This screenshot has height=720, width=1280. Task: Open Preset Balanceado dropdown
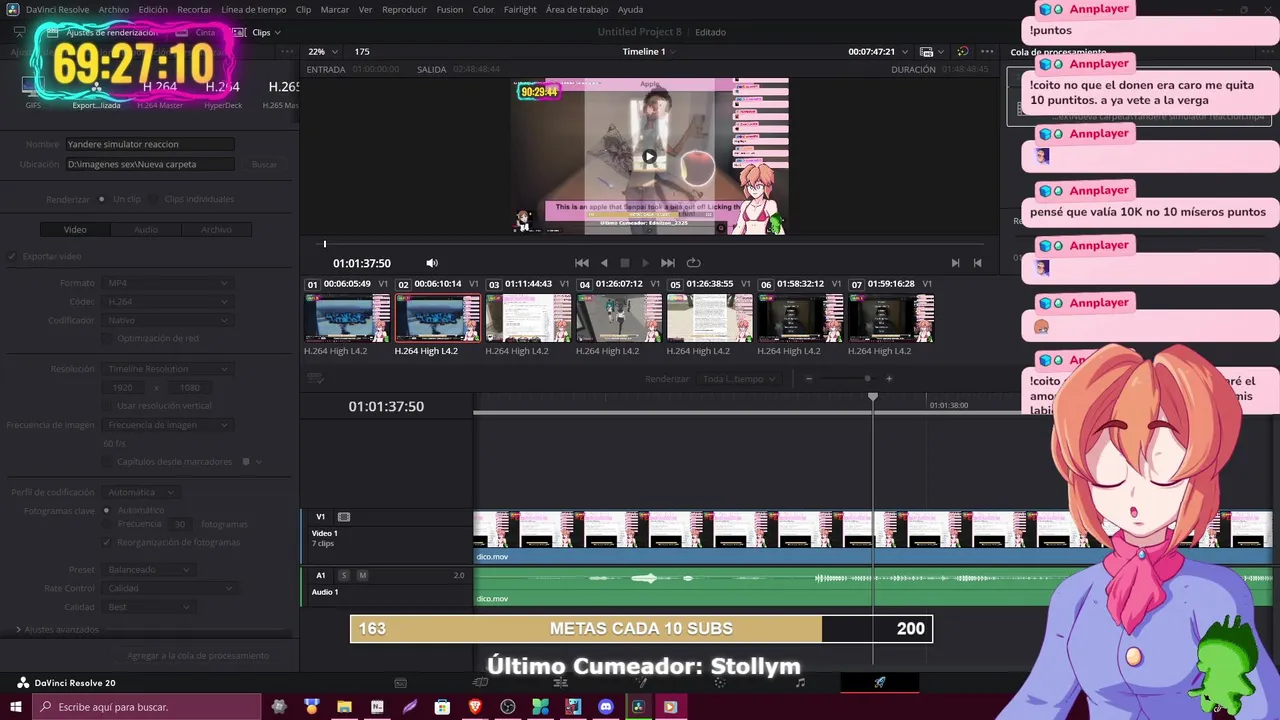pos(149,570)
